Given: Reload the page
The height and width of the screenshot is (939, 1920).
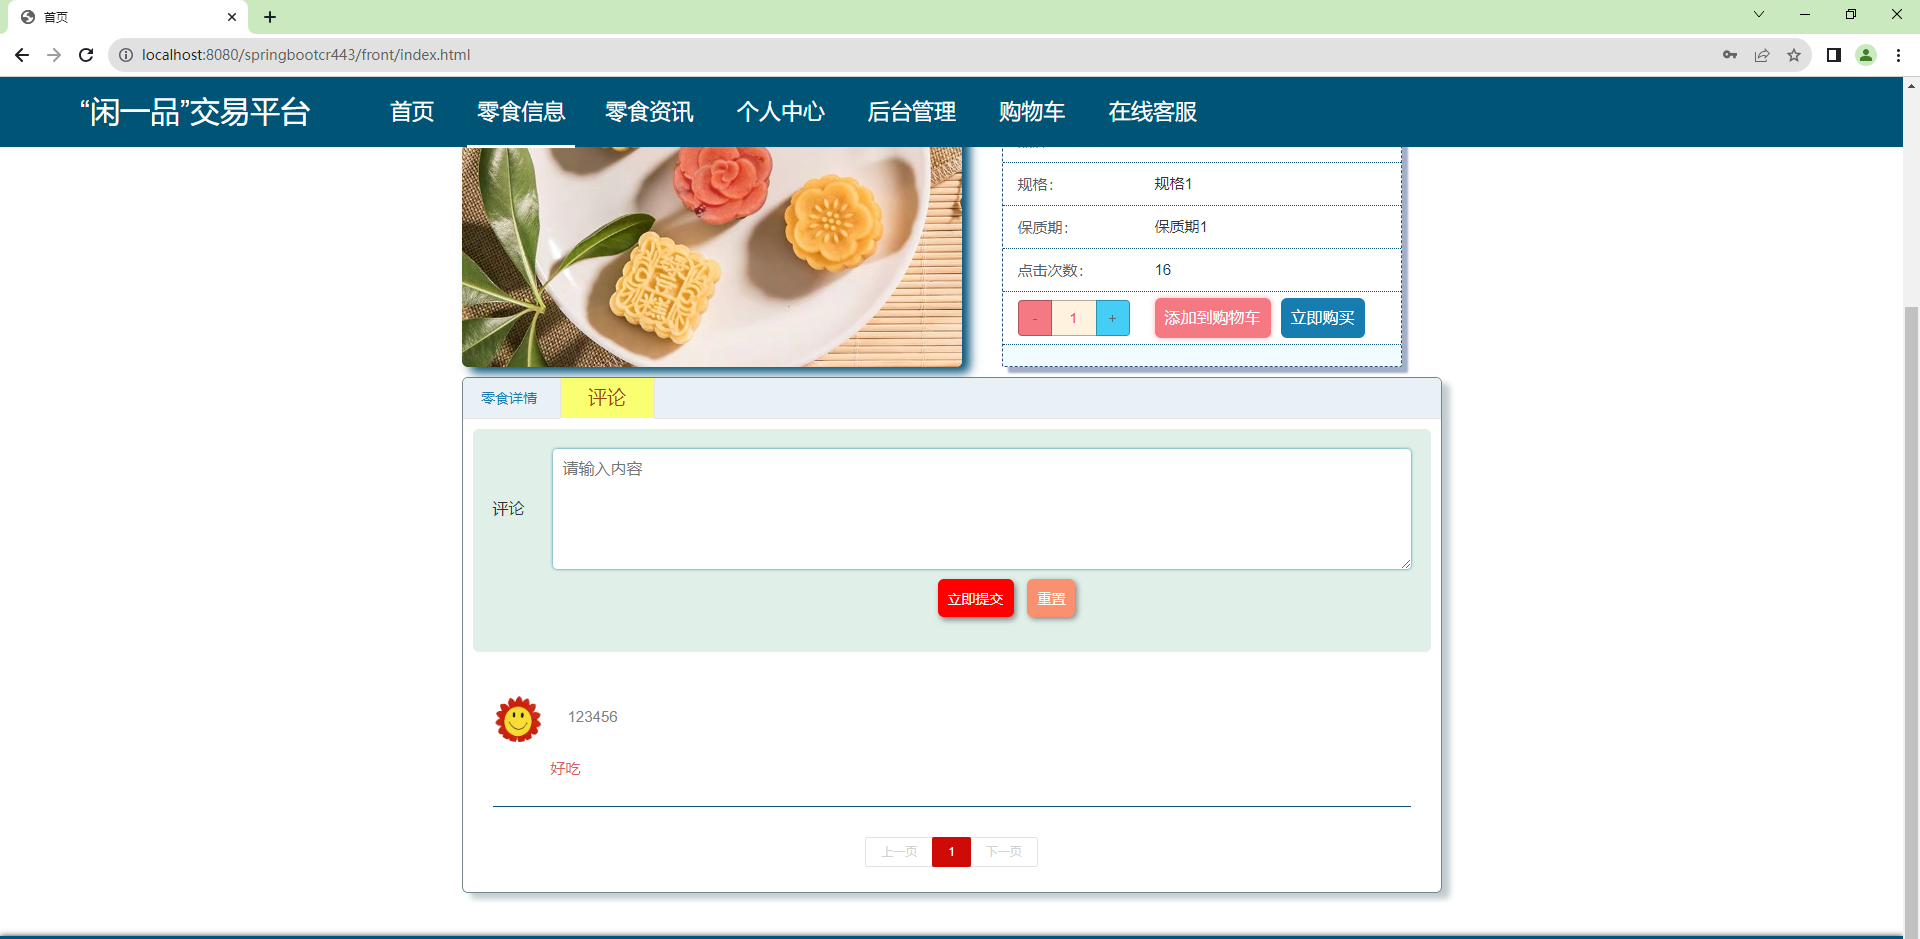Looking at the screenshot, I should click(86, 55).
